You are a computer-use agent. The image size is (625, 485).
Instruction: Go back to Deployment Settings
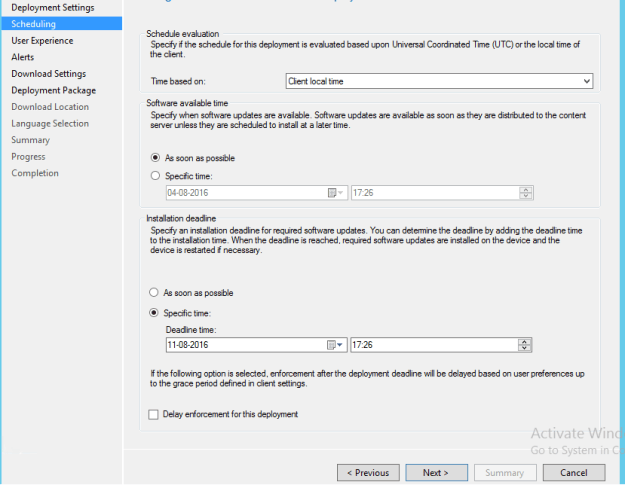(53, 8)
